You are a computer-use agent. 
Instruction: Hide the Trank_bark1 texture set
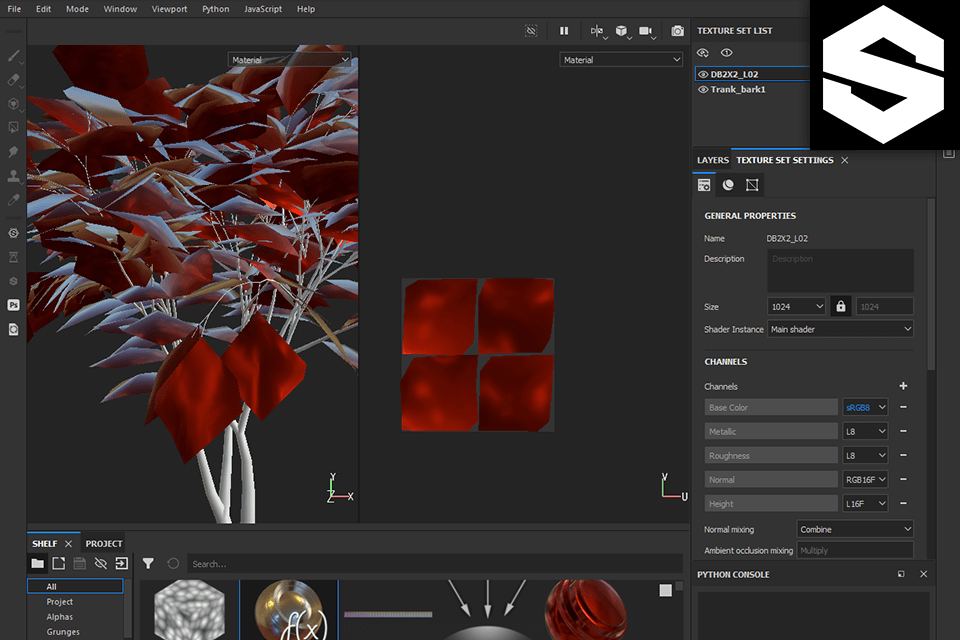[x=703, y=89]
